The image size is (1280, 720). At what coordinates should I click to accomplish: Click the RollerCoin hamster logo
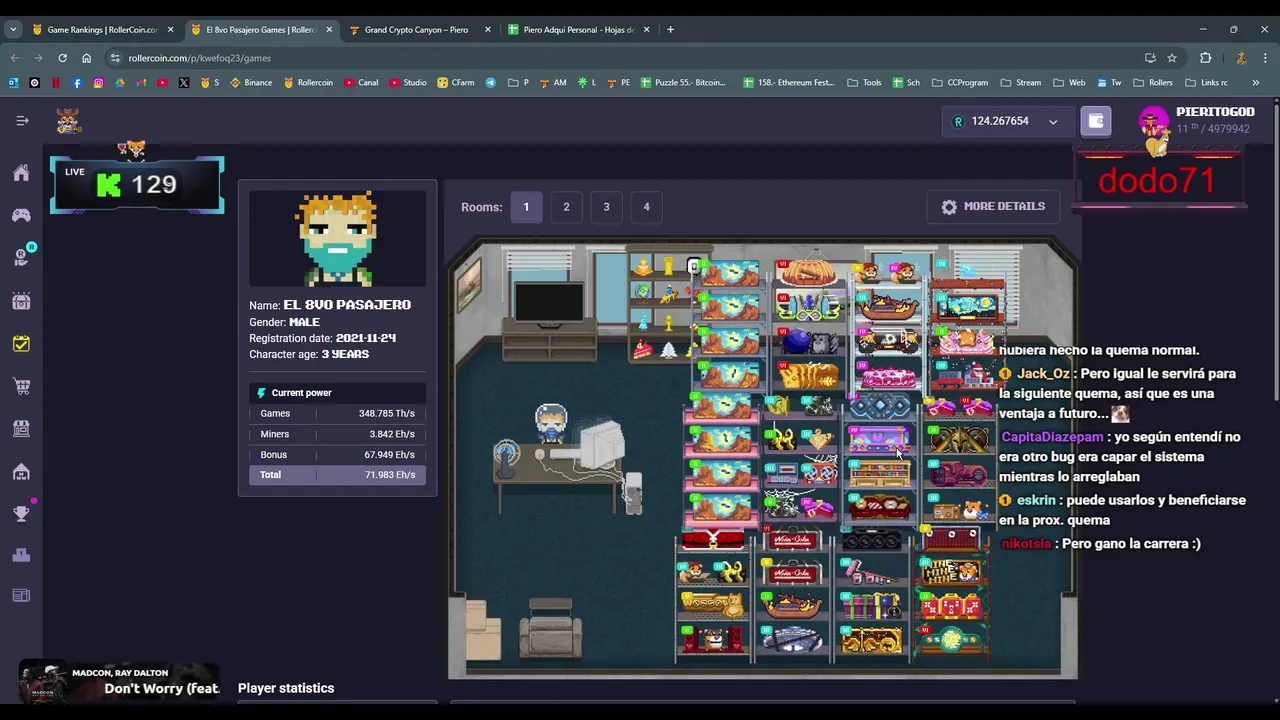68,121
